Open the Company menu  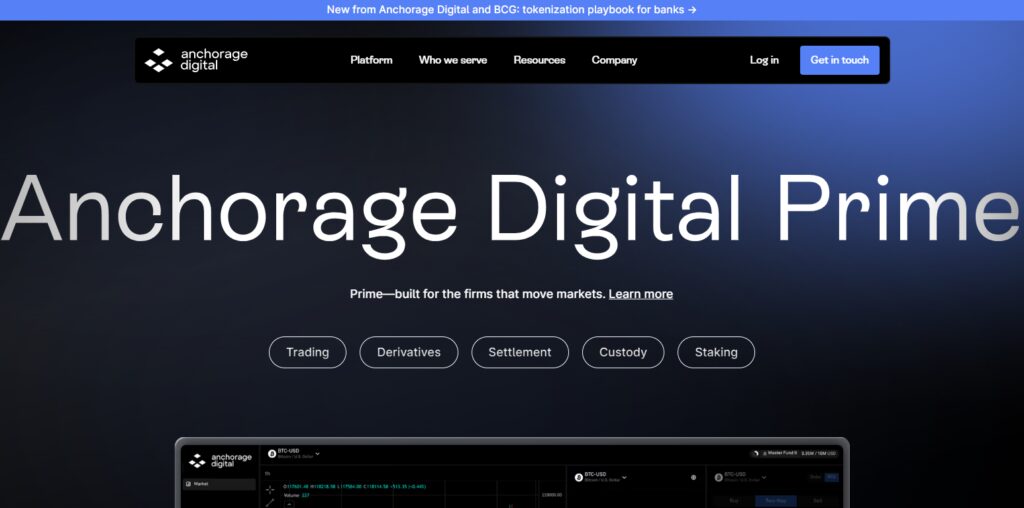614,60
